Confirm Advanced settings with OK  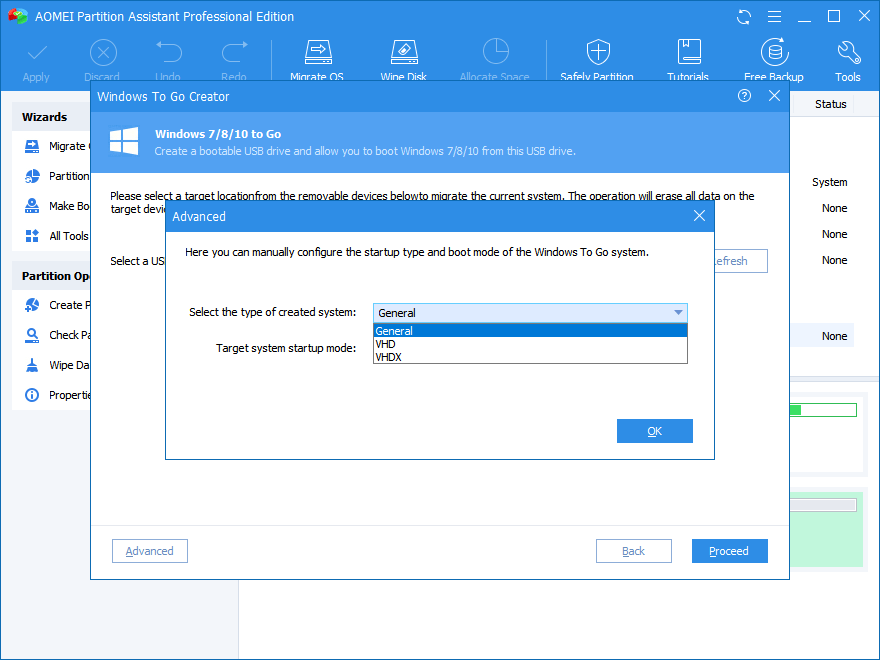coord(654,431)
